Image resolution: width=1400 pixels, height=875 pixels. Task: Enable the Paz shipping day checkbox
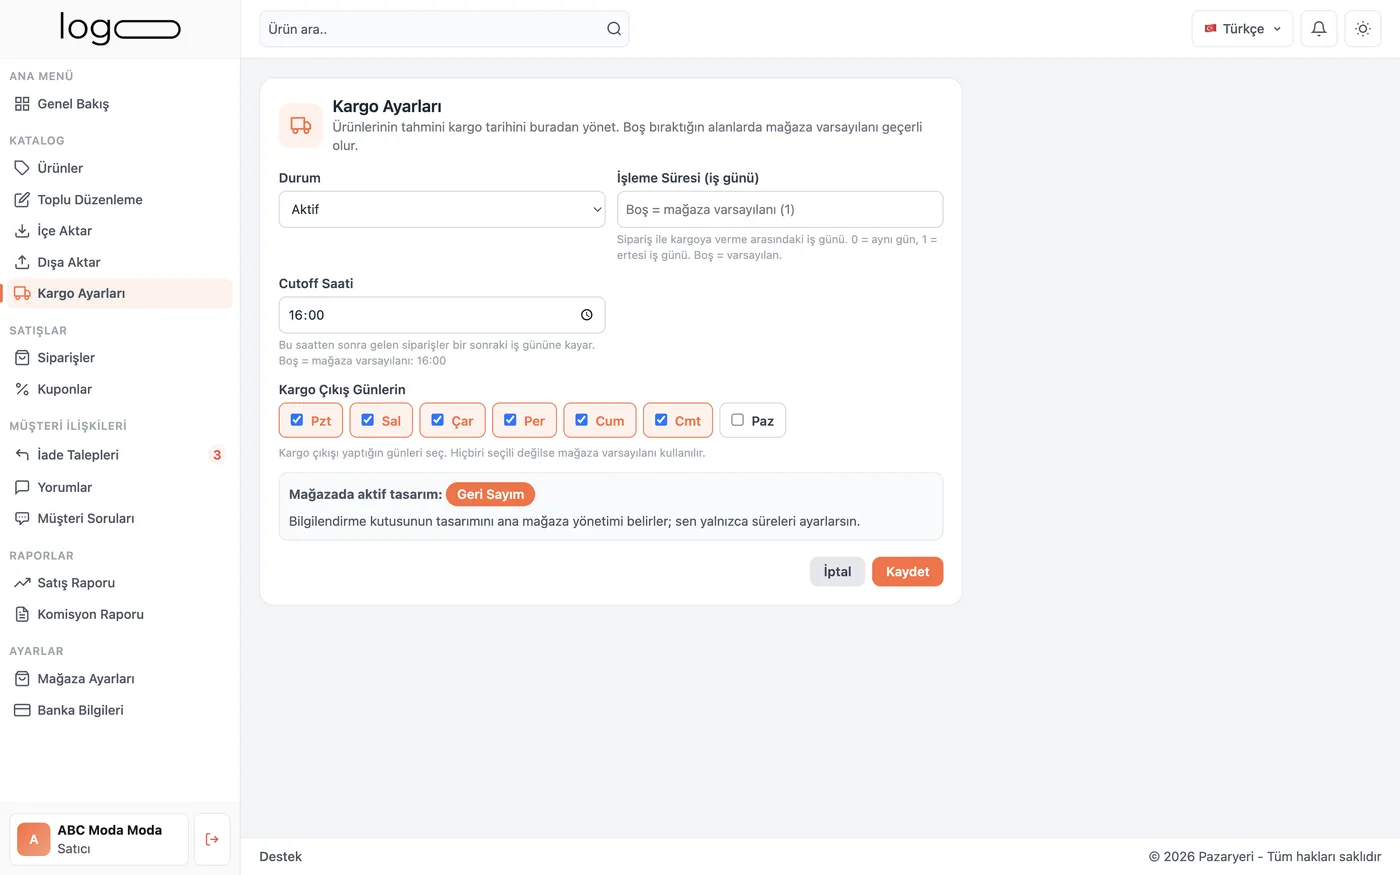[737, 420]
